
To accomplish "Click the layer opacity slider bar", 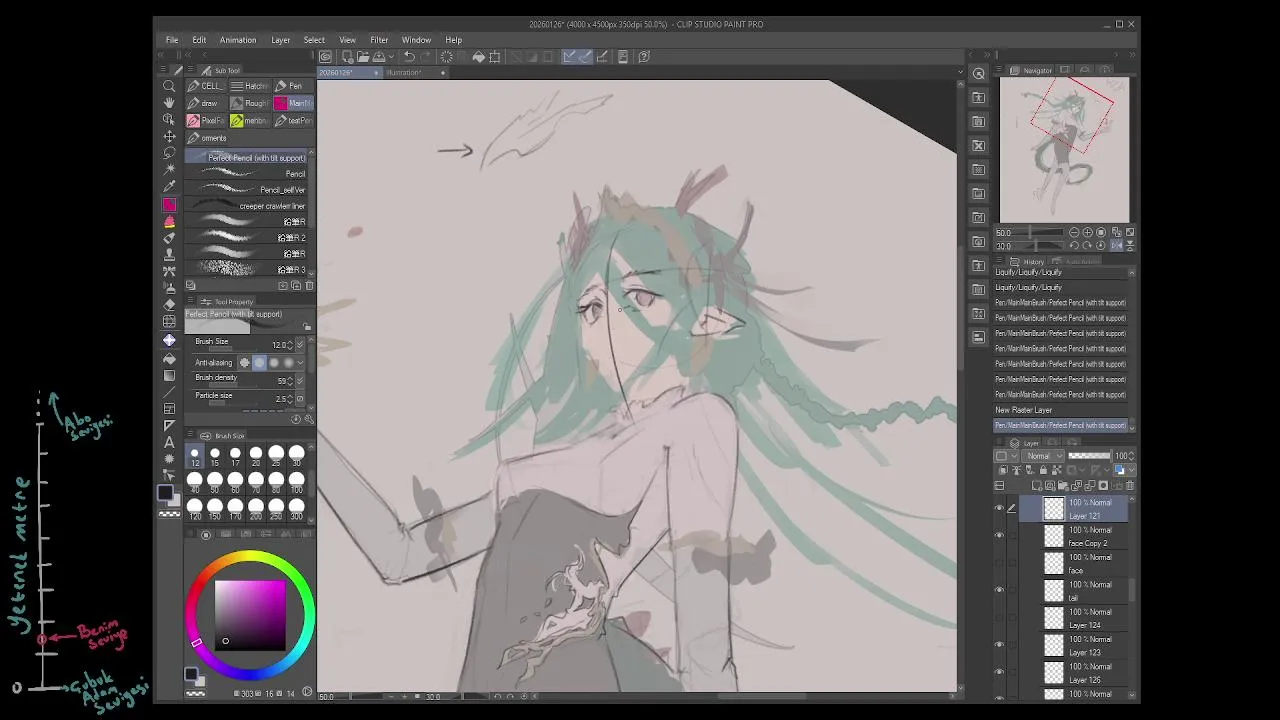I will point(1089,456).
